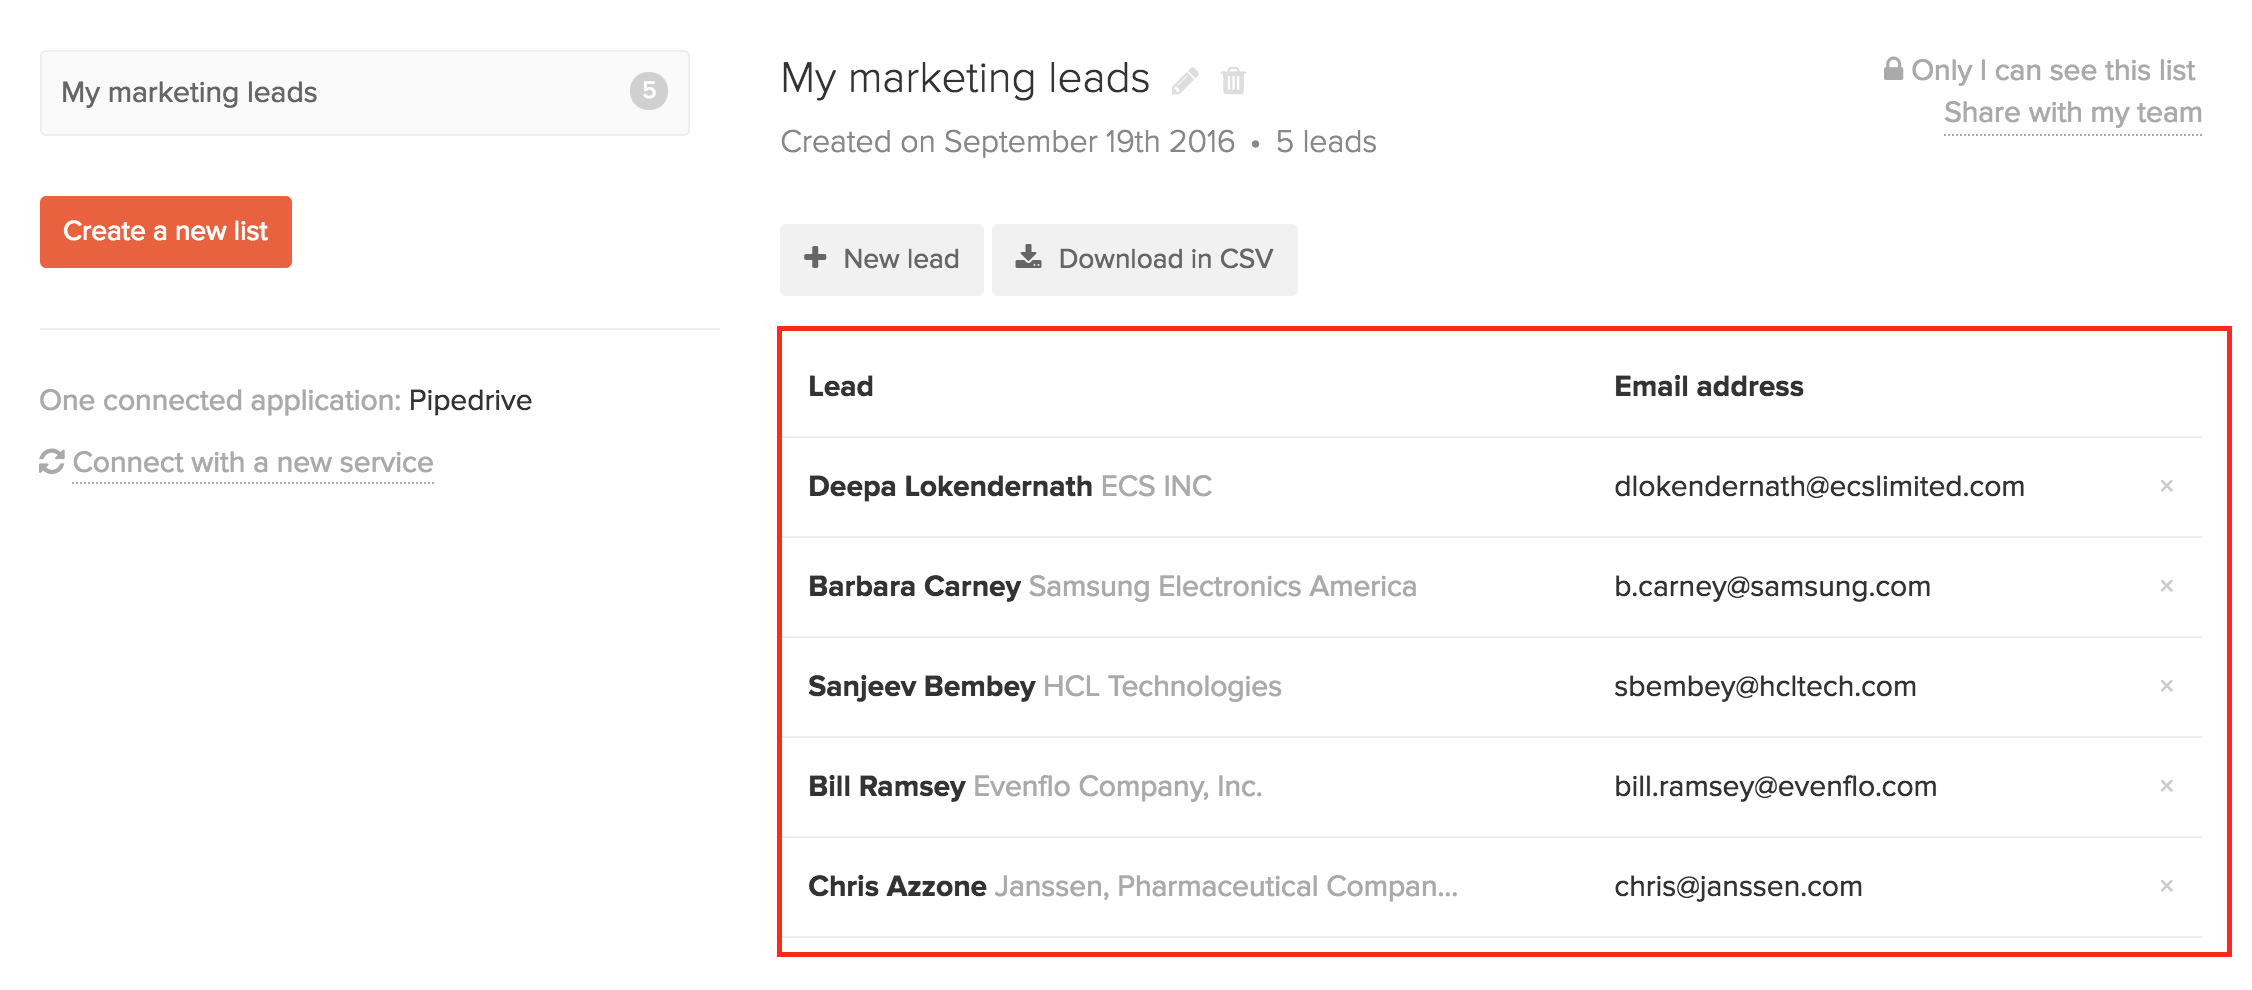Click the lock icon next to the privacy notice
This screenshot has height=990, width=2252.
click(1893, 69)
